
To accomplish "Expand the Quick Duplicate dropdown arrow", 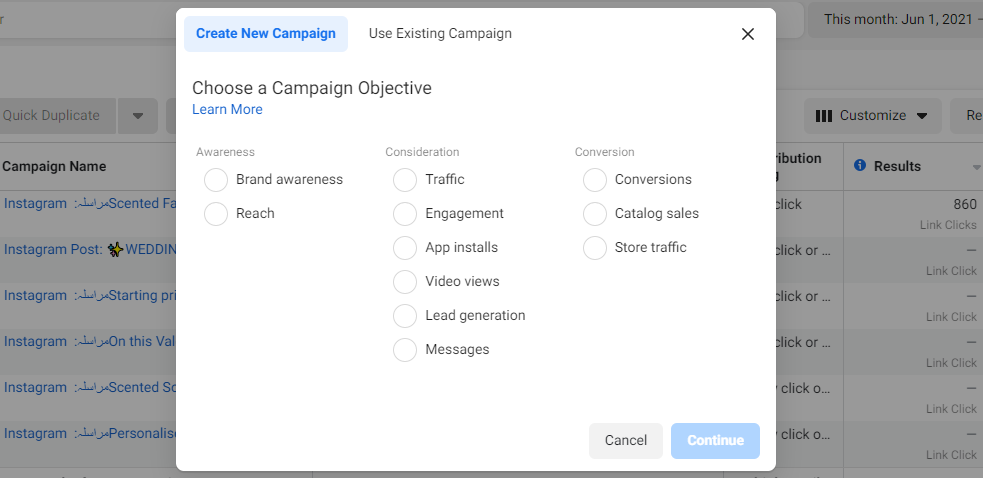I will pos(138,116).
